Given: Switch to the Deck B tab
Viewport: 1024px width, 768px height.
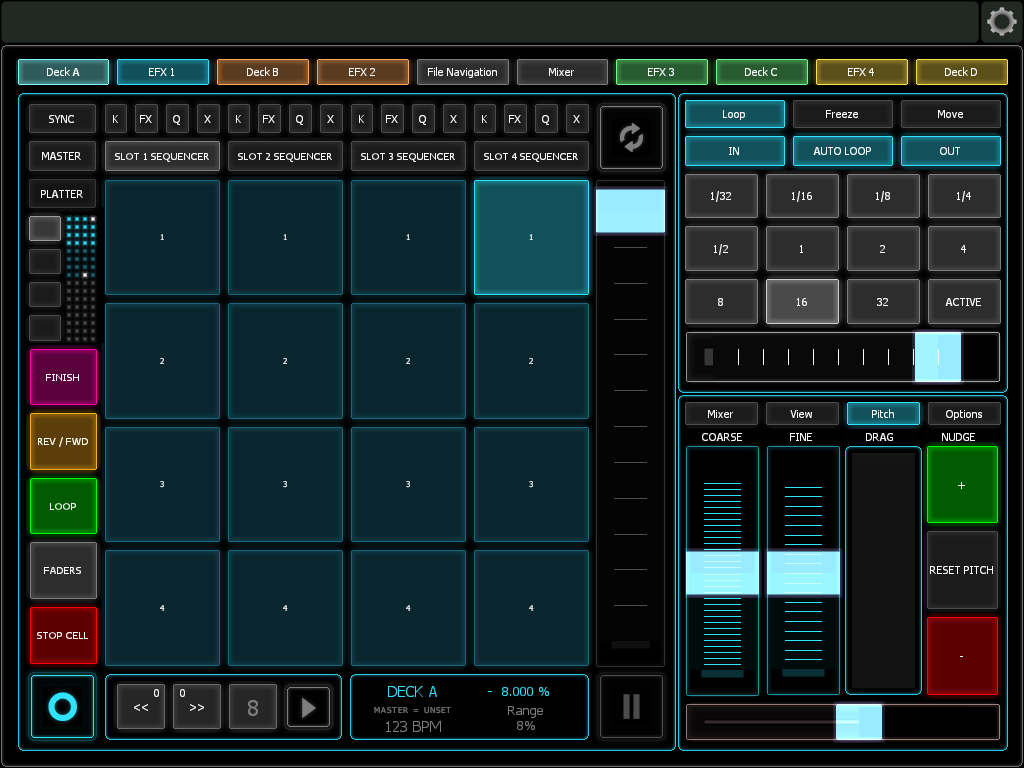Looking at the screenshot, I should click(262, 71).
